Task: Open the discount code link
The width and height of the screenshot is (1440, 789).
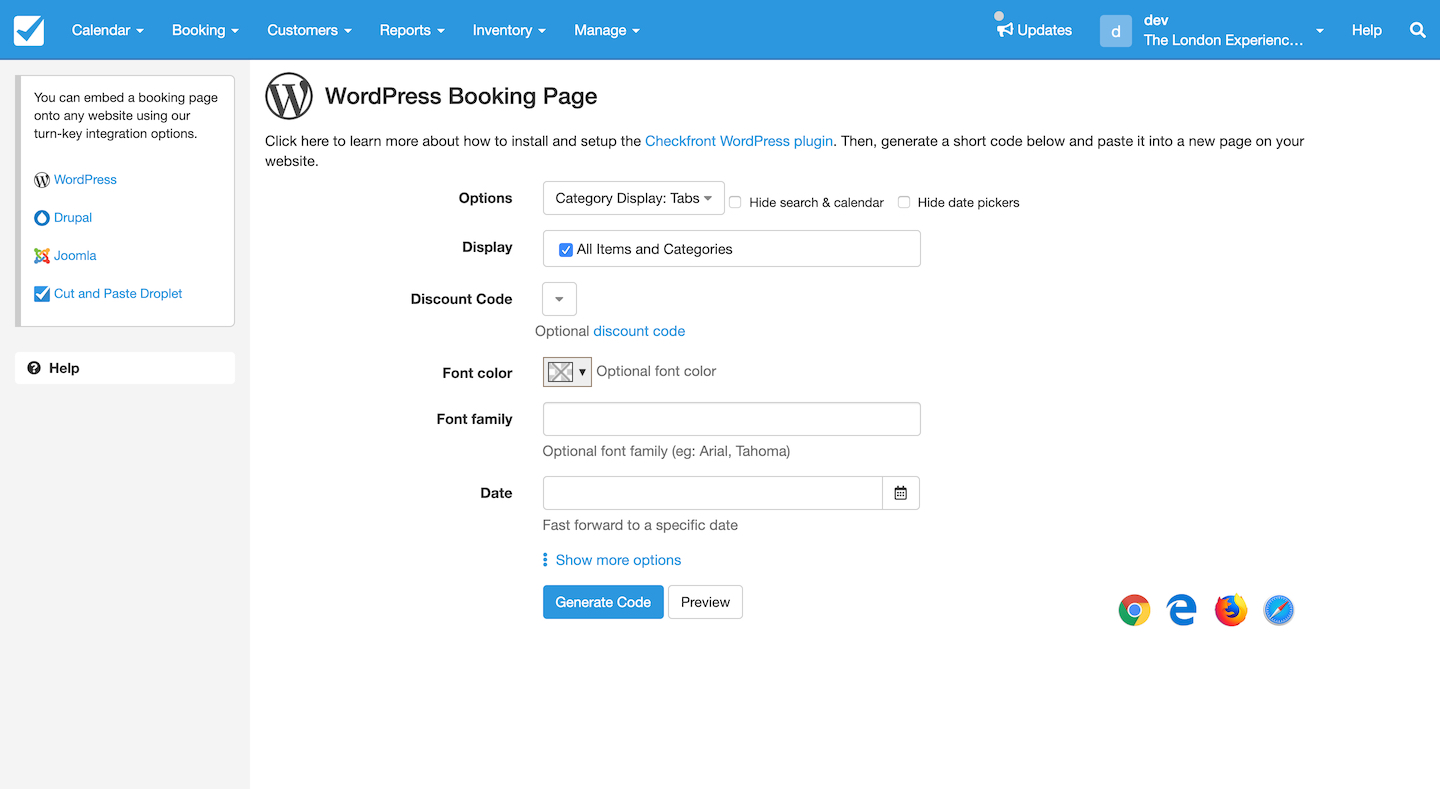Action: coord(639,331)
